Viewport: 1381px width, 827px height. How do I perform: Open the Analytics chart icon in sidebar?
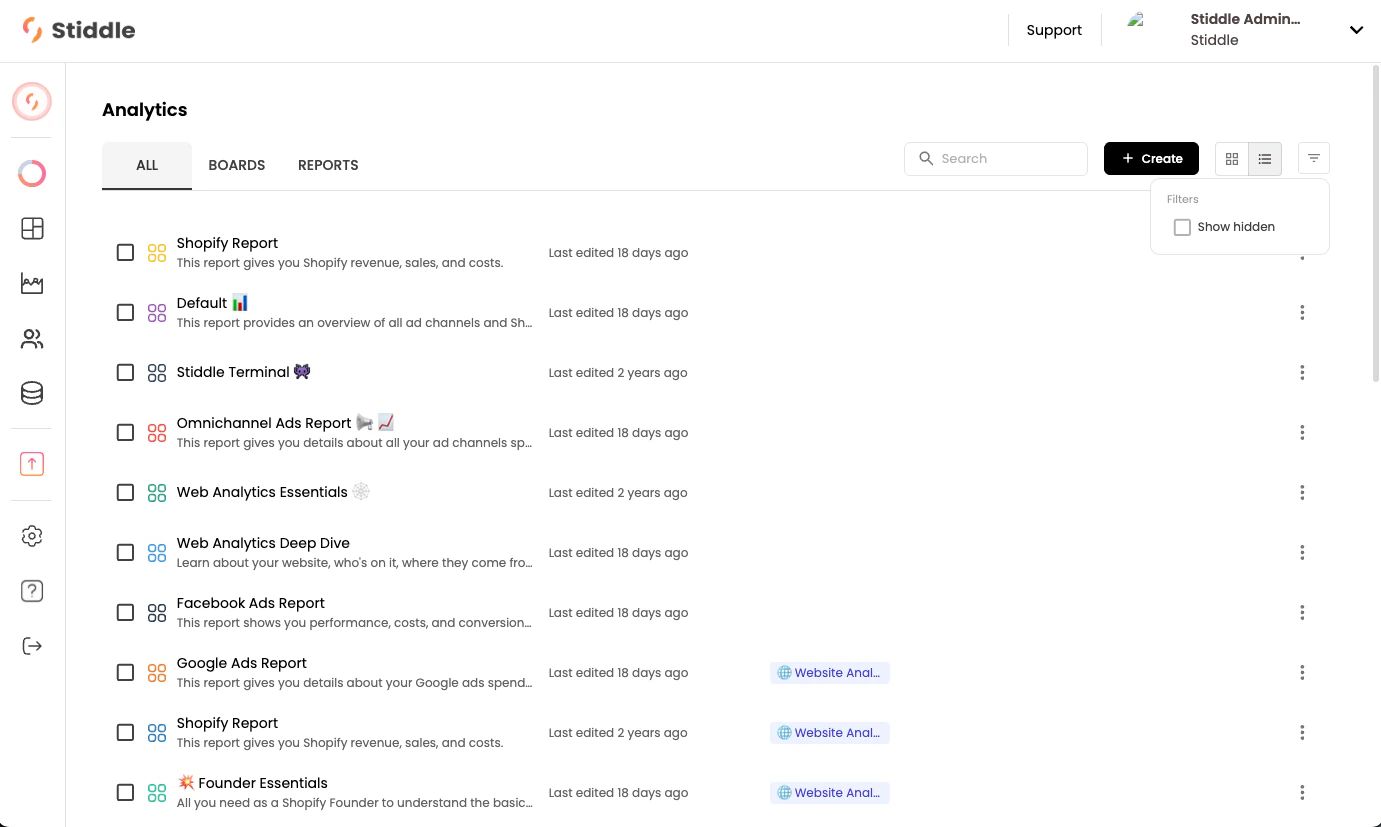(x=31, y=283)
